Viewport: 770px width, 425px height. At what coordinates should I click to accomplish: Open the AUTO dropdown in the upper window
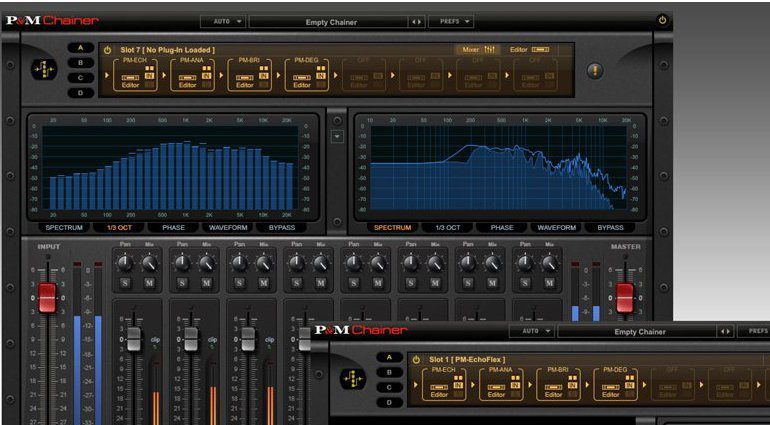coord(222,22)
